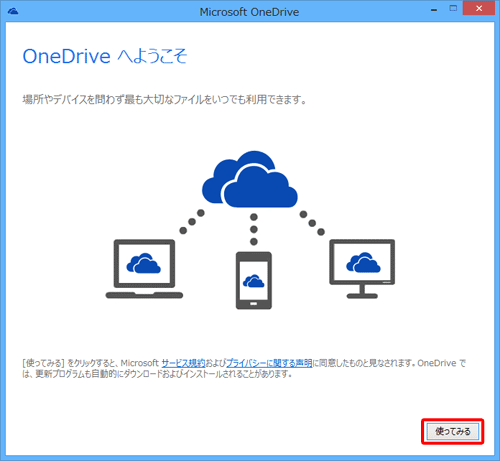Image resolution: width=500 pixels, height=461 pixels.
Task: Click the Microsoft OneDrive title text
Action: (x=249, y=12)
